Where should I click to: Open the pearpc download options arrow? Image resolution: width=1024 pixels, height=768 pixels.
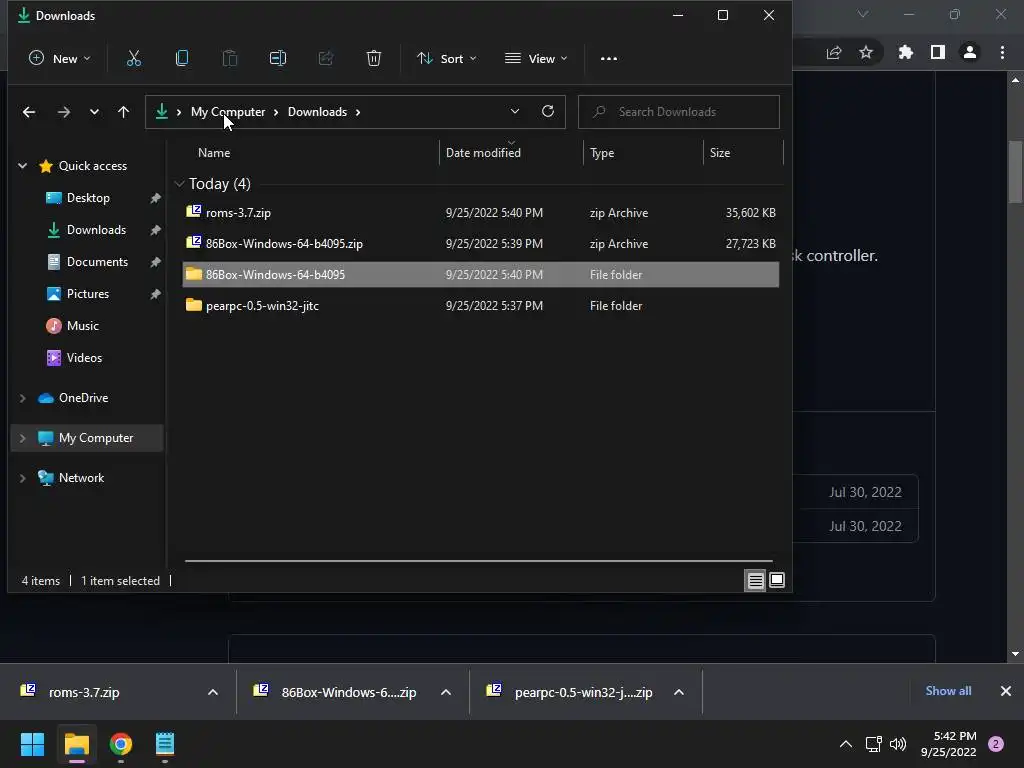coord(679,692)
